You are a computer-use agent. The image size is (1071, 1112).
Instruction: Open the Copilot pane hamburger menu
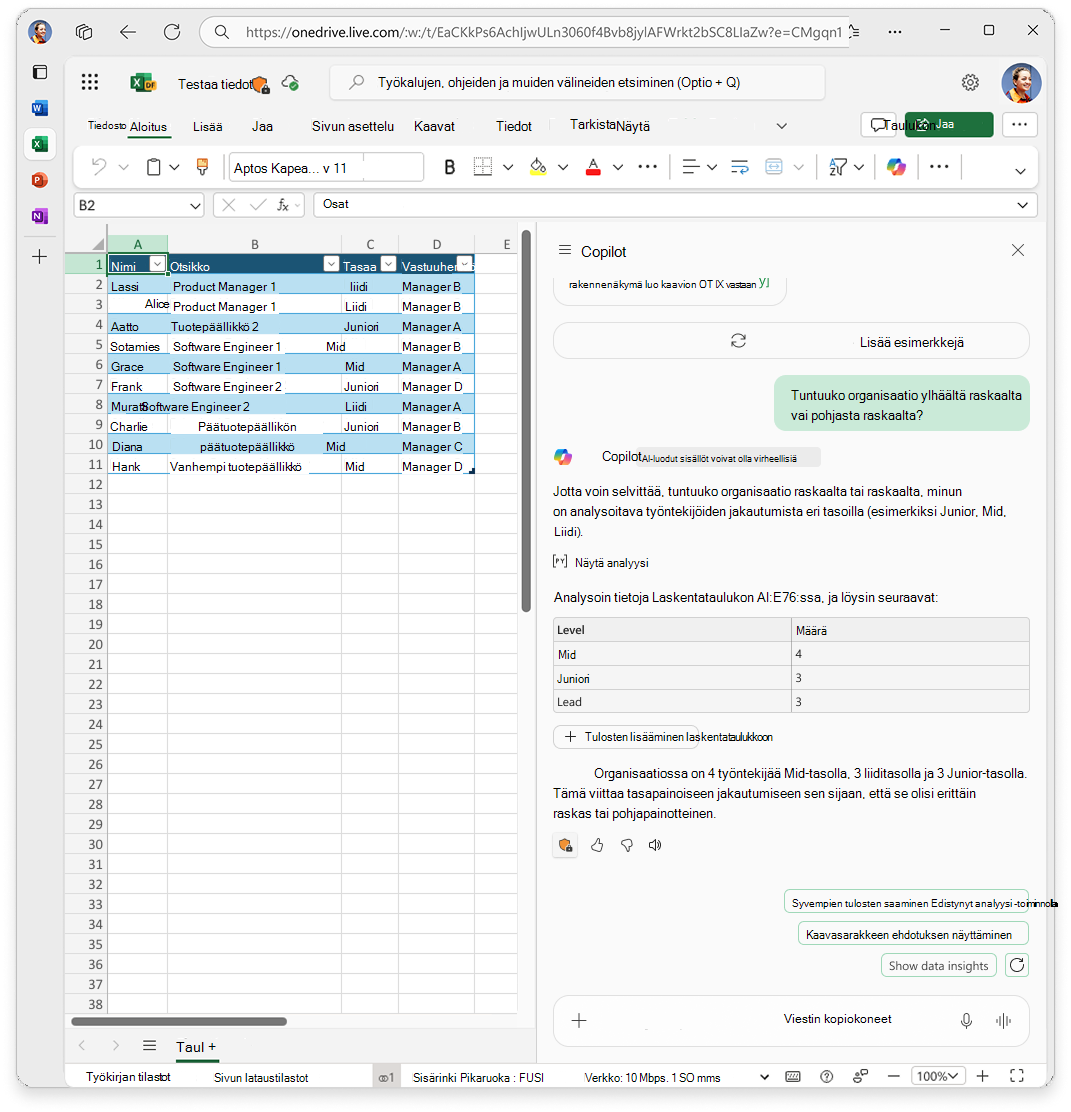(565, 250)
